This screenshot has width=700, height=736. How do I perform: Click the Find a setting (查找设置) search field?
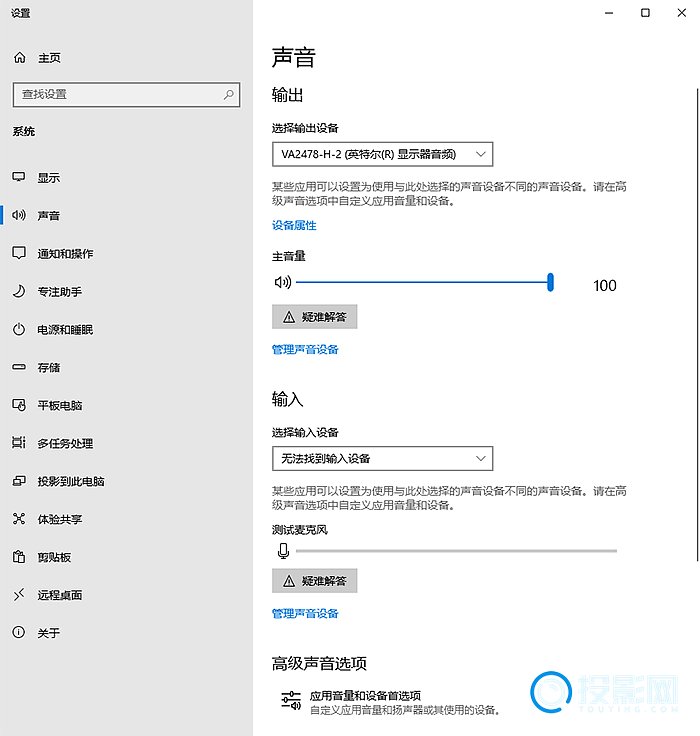pos(118,94)
